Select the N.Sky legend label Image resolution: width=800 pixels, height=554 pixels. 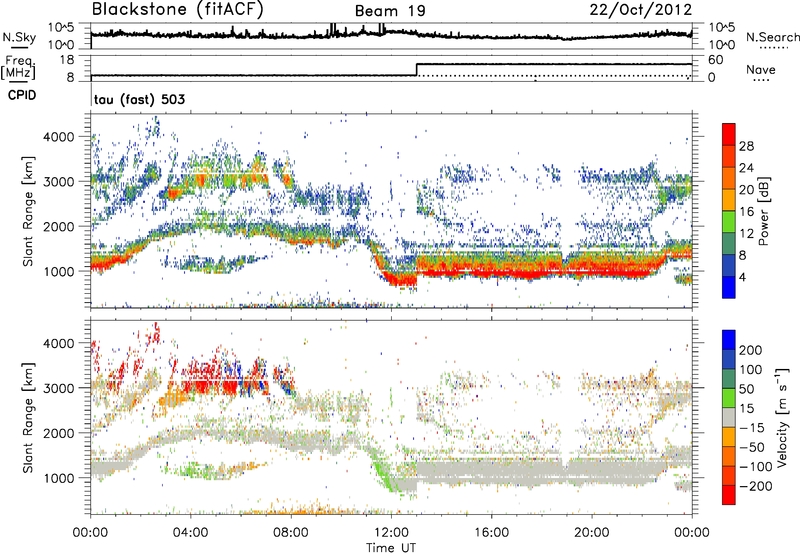pyautogui.click(x=19, y=37)
